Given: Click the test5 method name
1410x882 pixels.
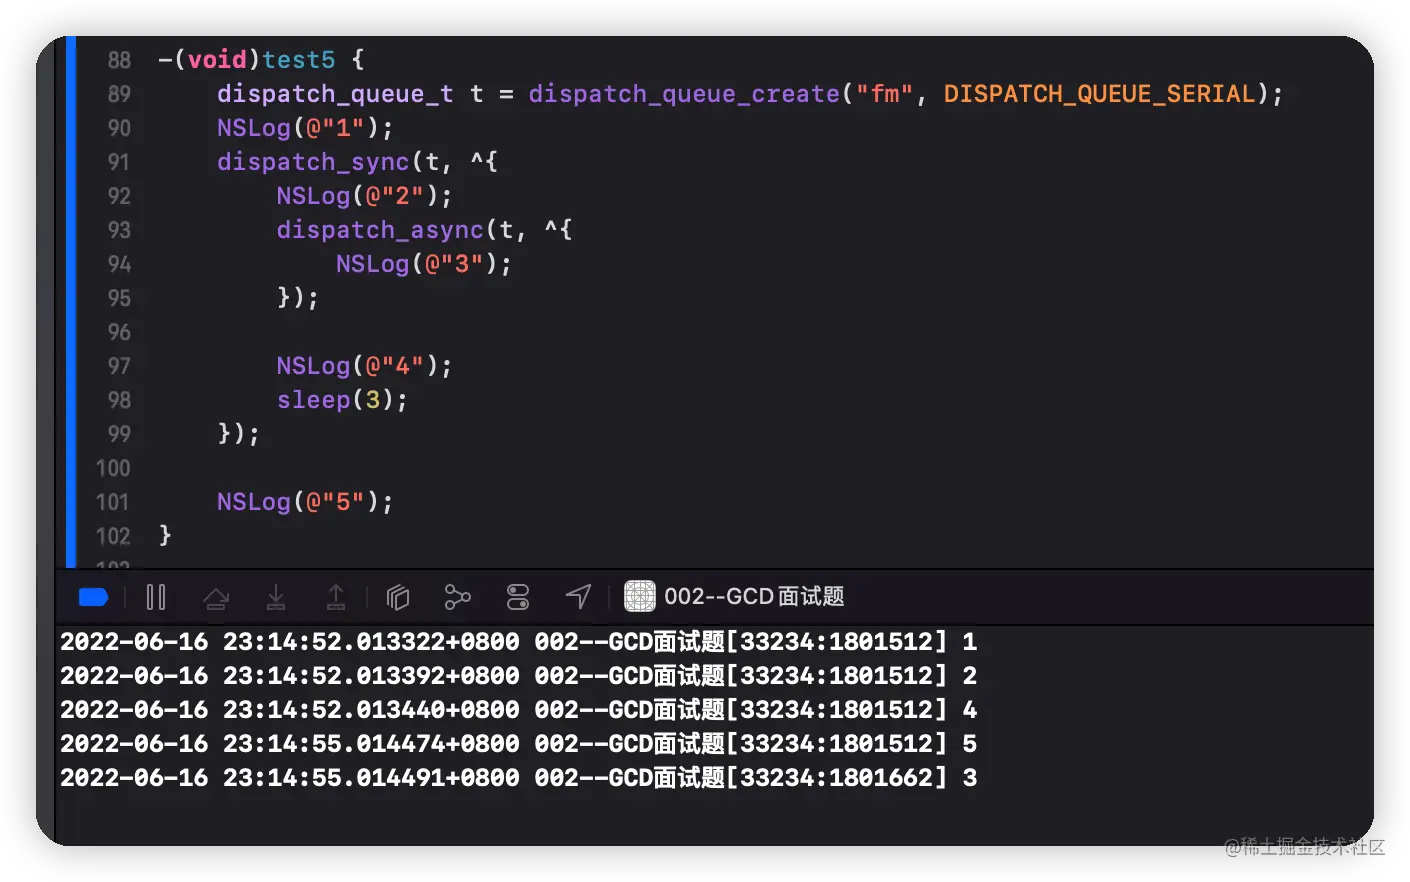Looking at the screenshot, I should tap(298, 60).
